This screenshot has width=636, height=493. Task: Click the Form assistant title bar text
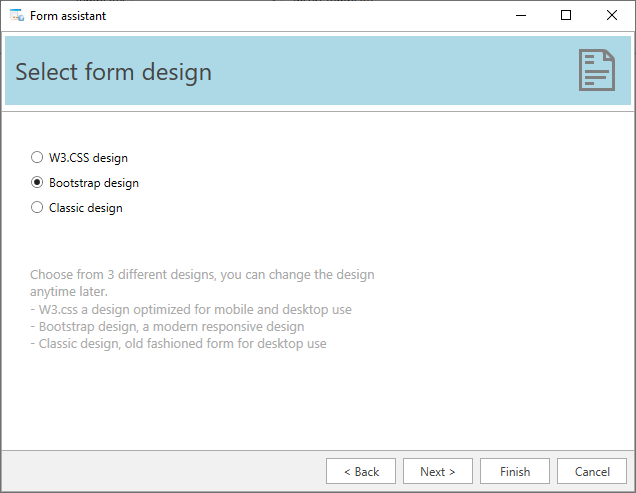point(68,16)
